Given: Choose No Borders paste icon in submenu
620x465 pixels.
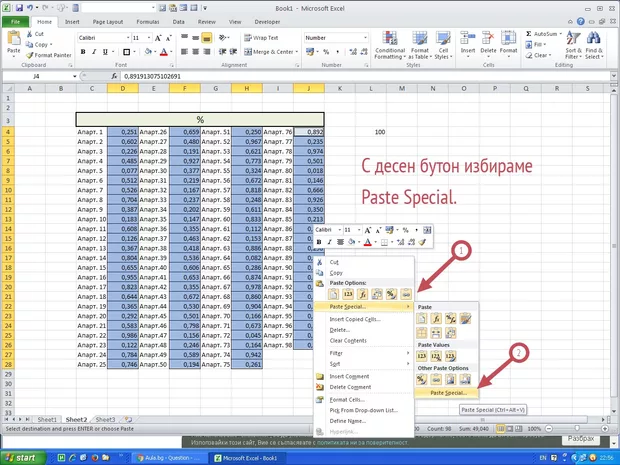Looking at the screenshot, I should click(x=422, y=333).
